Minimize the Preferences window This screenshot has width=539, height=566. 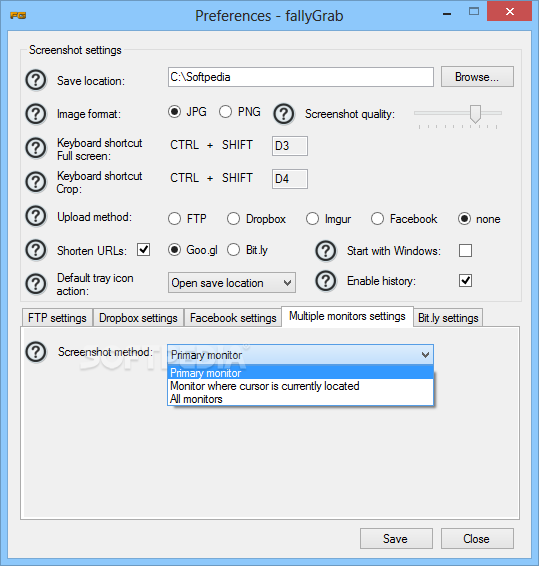pos(447,13)
